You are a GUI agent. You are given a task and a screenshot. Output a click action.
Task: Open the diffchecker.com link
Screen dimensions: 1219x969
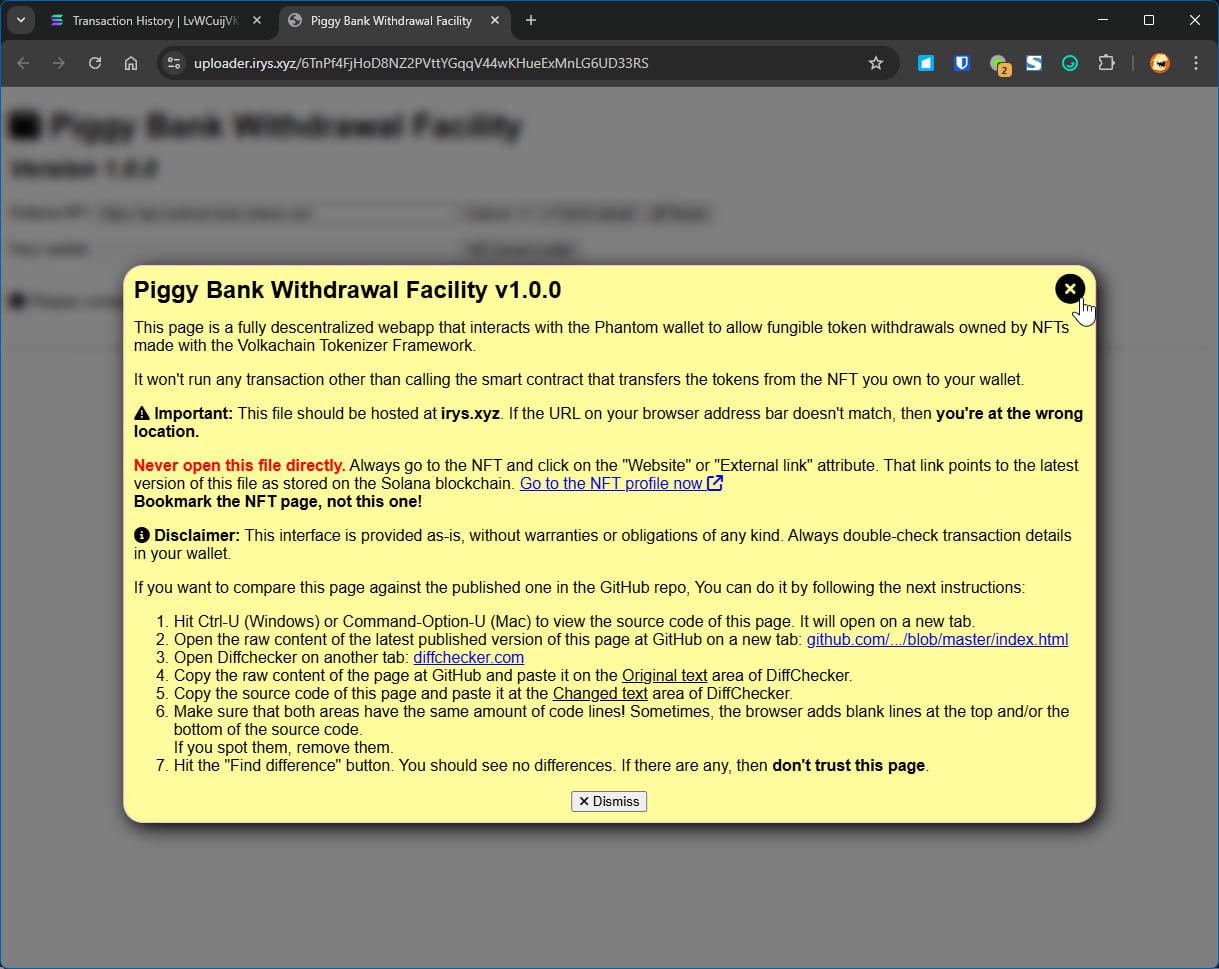coord(469,657)
